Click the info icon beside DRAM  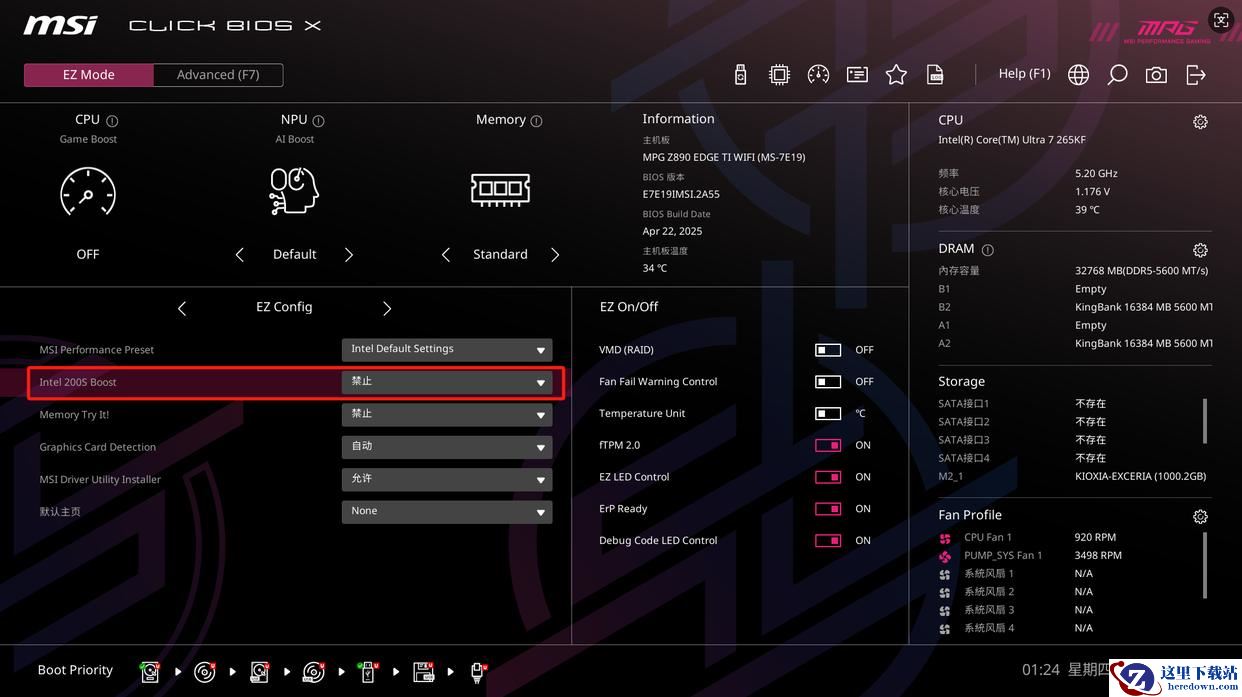(988, 250)
